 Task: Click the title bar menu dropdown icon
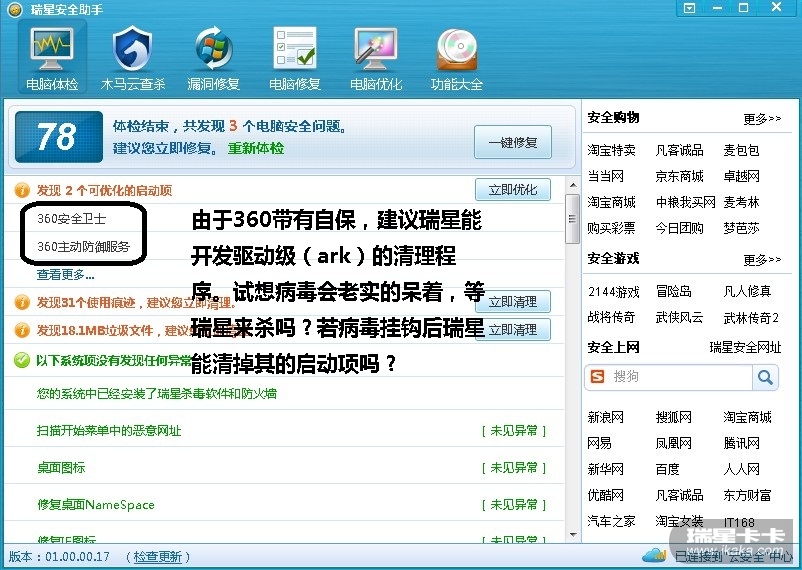point(689,8)
